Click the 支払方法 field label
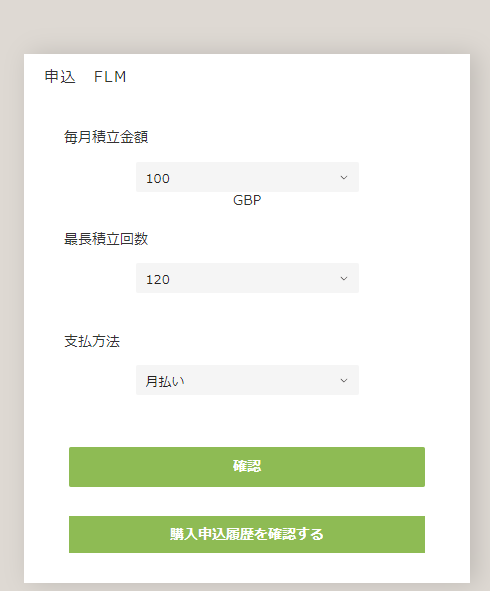Viewport: 490px width, 591px height. click(x=92, y=341)
